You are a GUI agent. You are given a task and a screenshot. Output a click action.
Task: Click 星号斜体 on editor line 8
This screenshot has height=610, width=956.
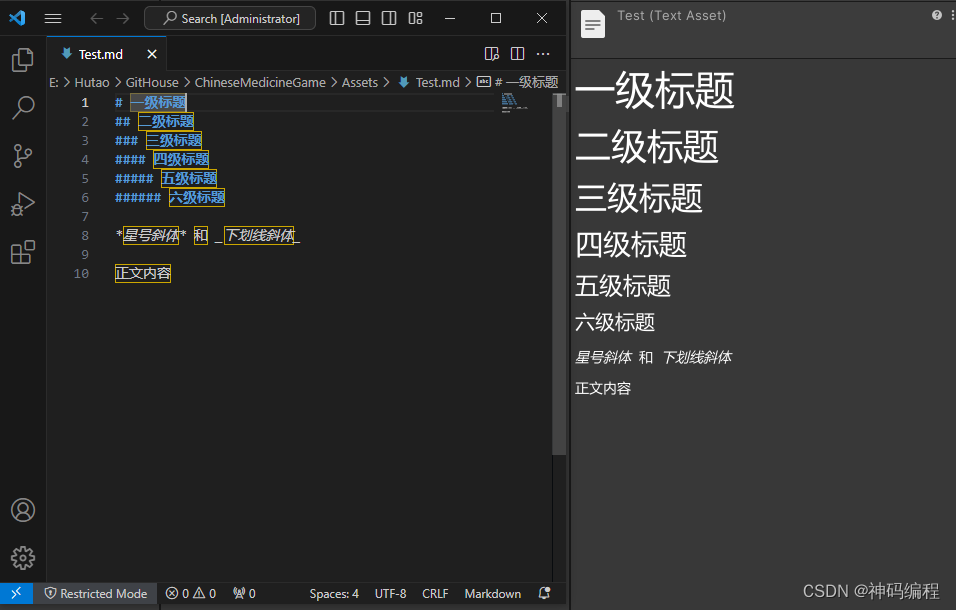(x=151, y=235)
